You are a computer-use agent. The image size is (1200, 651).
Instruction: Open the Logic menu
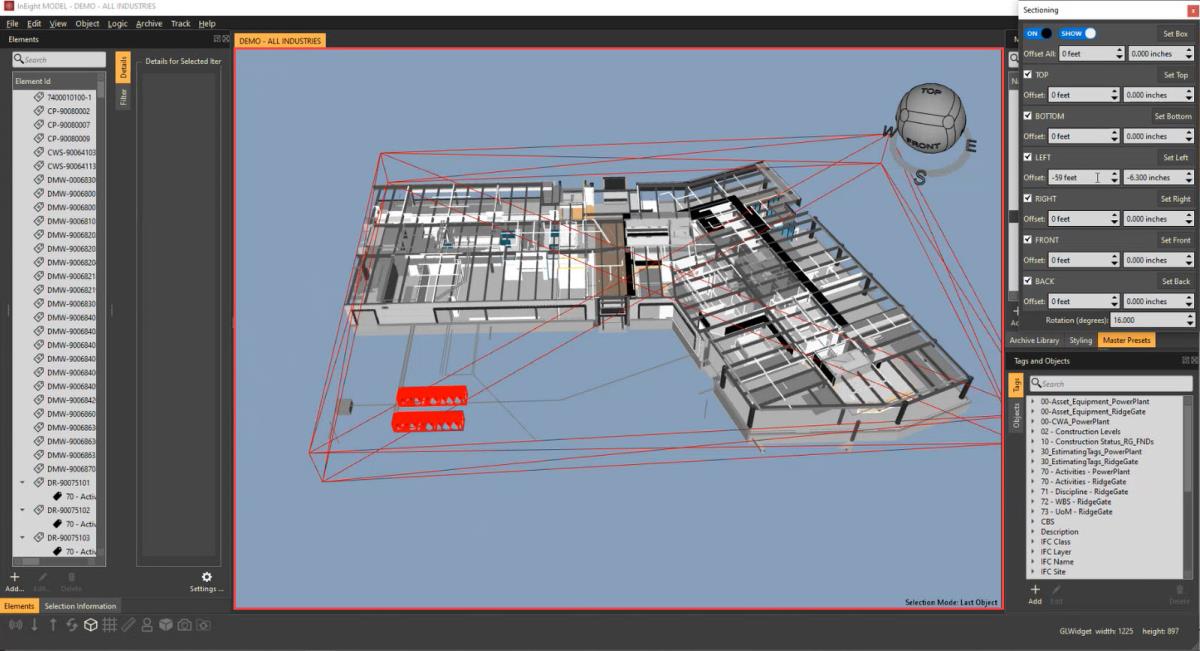point(117,23)
